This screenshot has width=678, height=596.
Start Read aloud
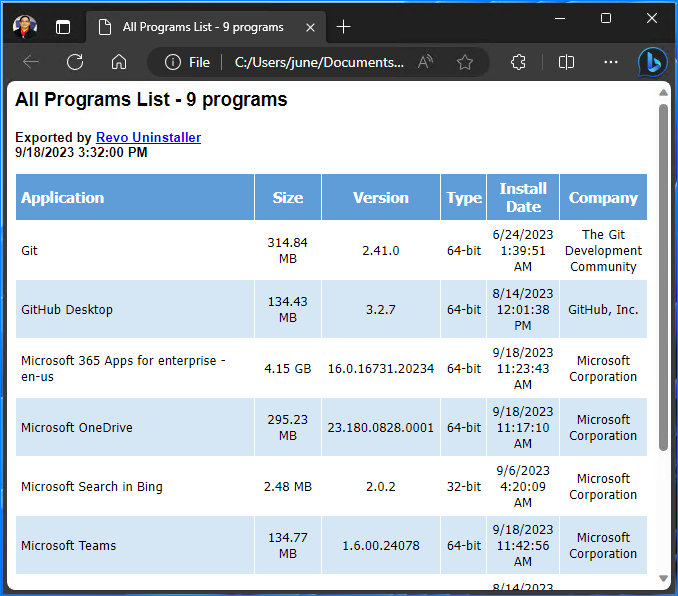click(425, 62)
